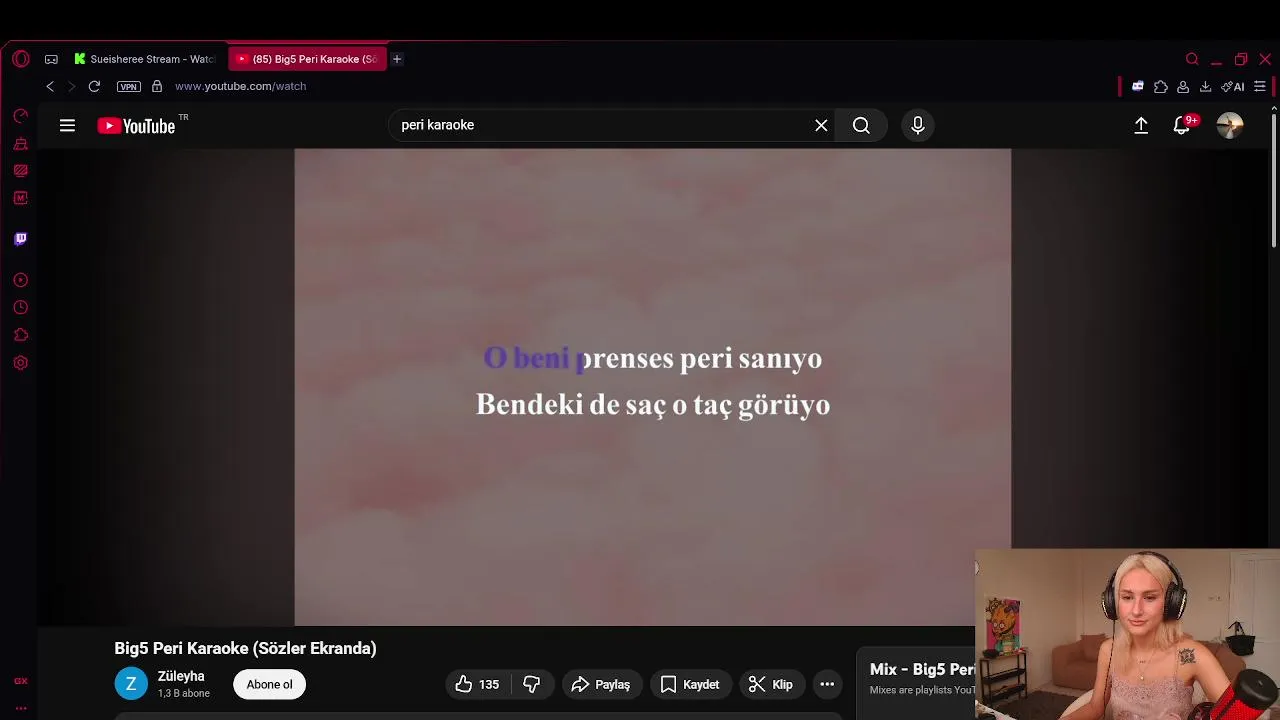1280x720 pixels.
Task: Open the extensions puzzle icon
Action: [1161, 86]
